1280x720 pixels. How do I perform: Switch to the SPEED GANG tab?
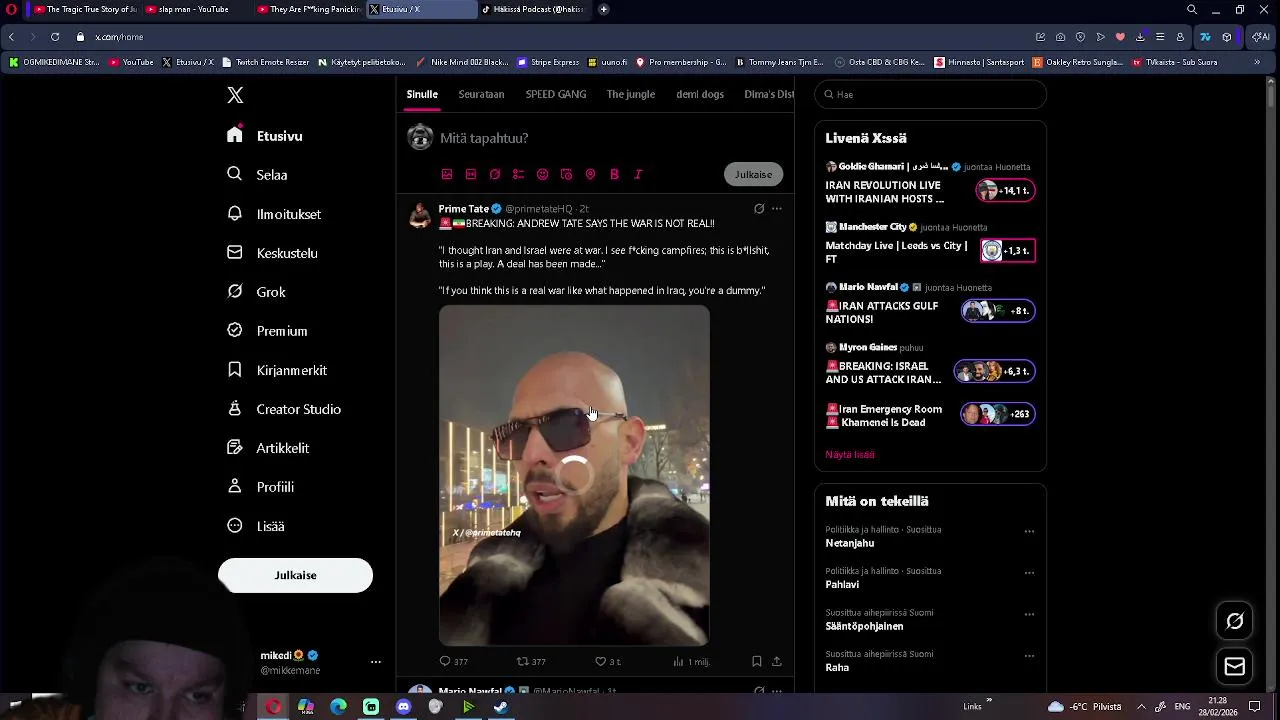click(x=556, y=94)
